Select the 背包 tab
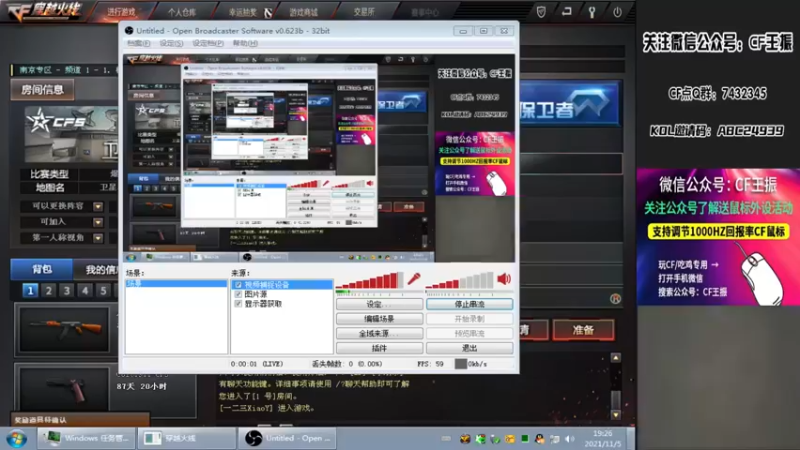The width and height of the screenshot is (800, 450). pyautogui.click(x=42, y=269)
